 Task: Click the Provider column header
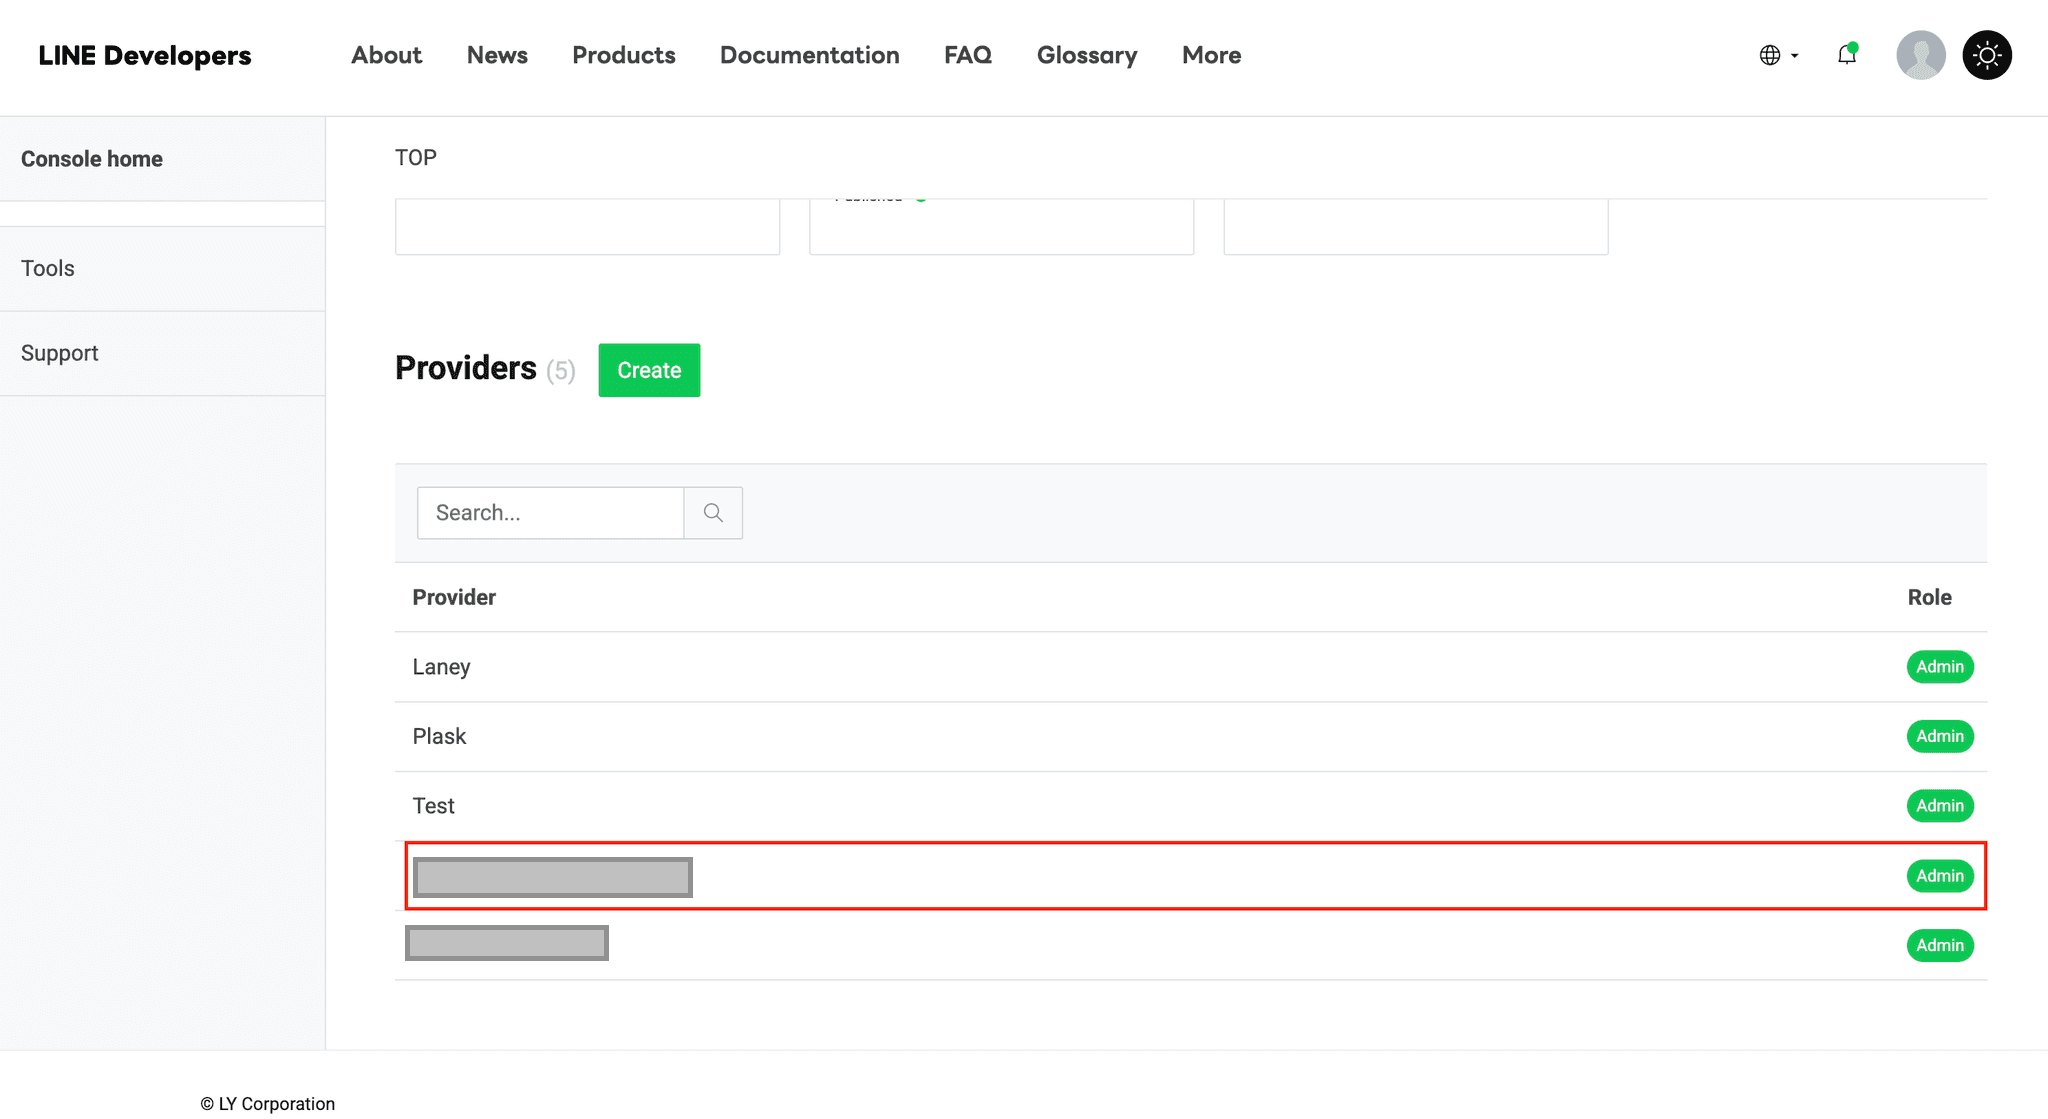tap(454, 598)
